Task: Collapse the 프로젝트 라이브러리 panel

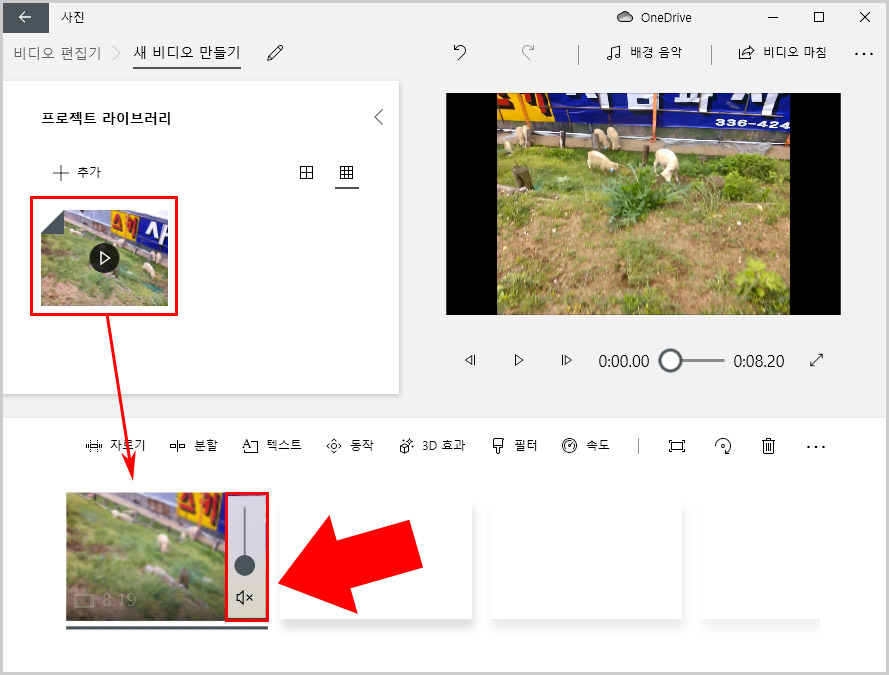Action: click(x=378, y=116)
